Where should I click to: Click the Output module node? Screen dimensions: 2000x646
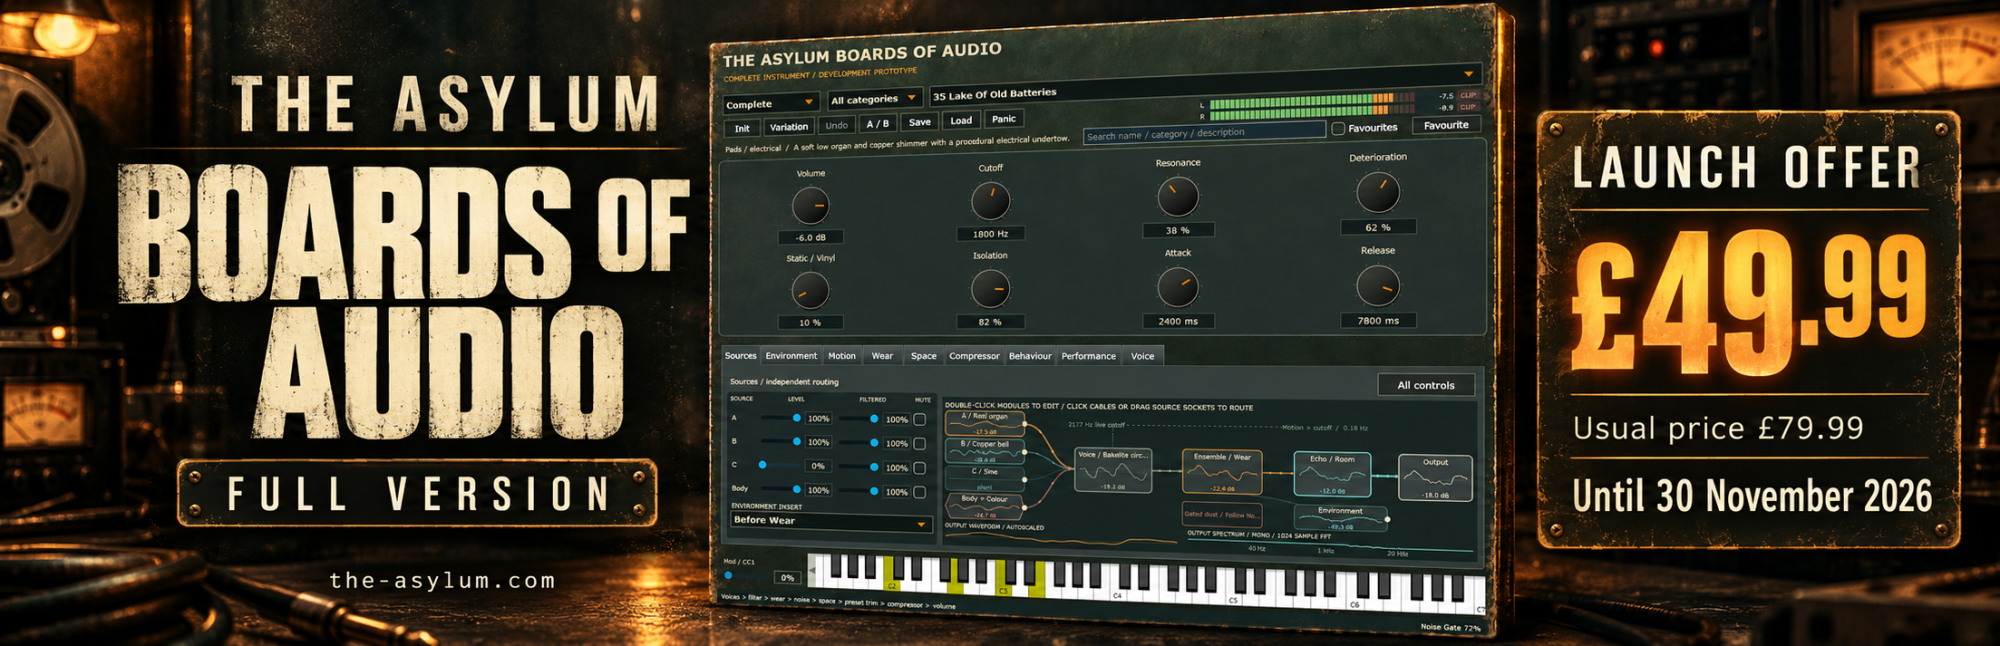[1435, 478]
